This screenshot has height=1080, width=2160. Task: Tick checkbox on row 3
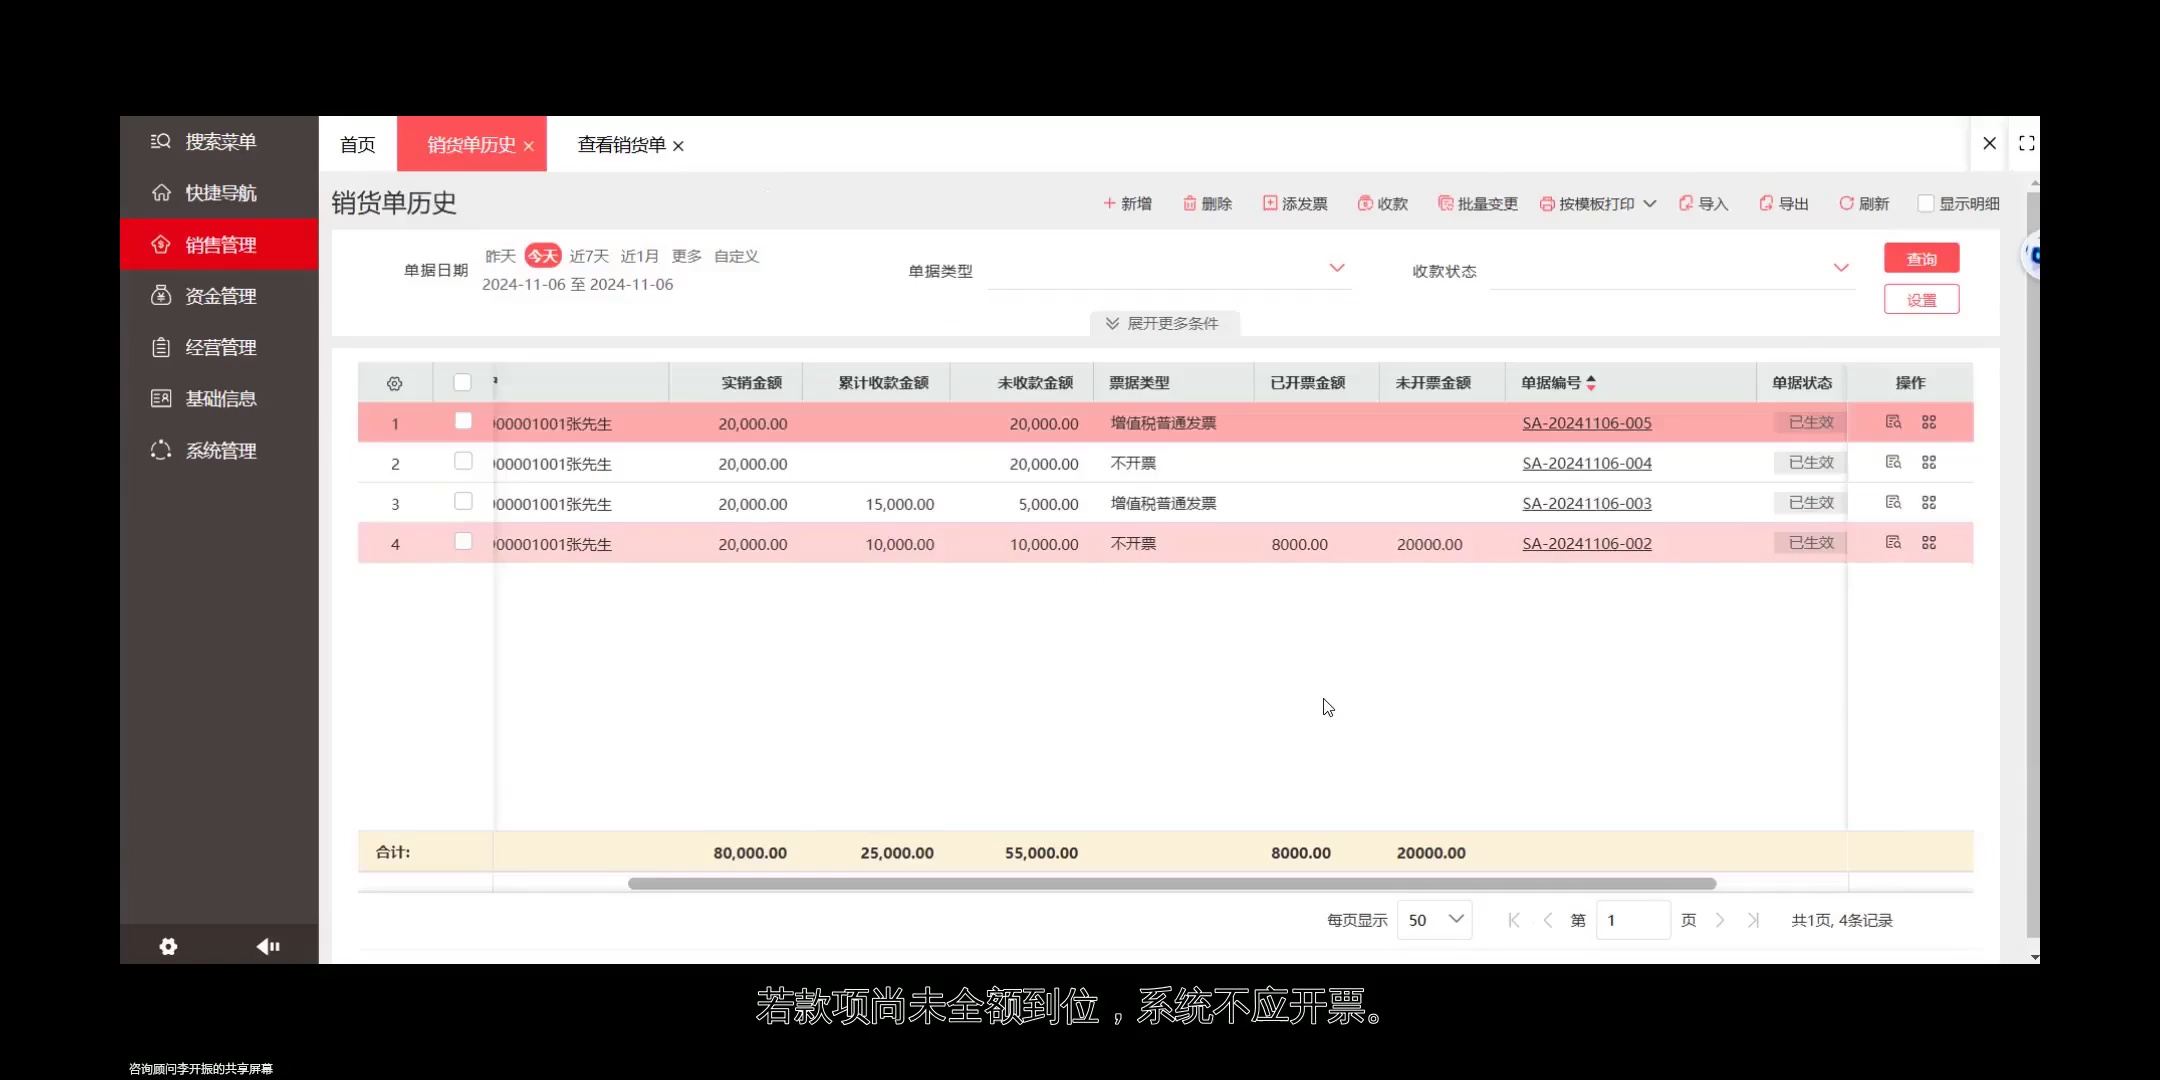(462, 501)
